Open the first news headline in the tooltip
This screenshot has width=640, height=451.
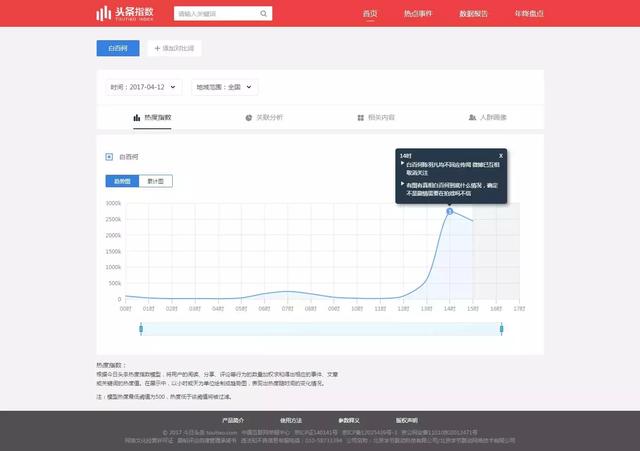pyautogui.click(x=452, y=169)
